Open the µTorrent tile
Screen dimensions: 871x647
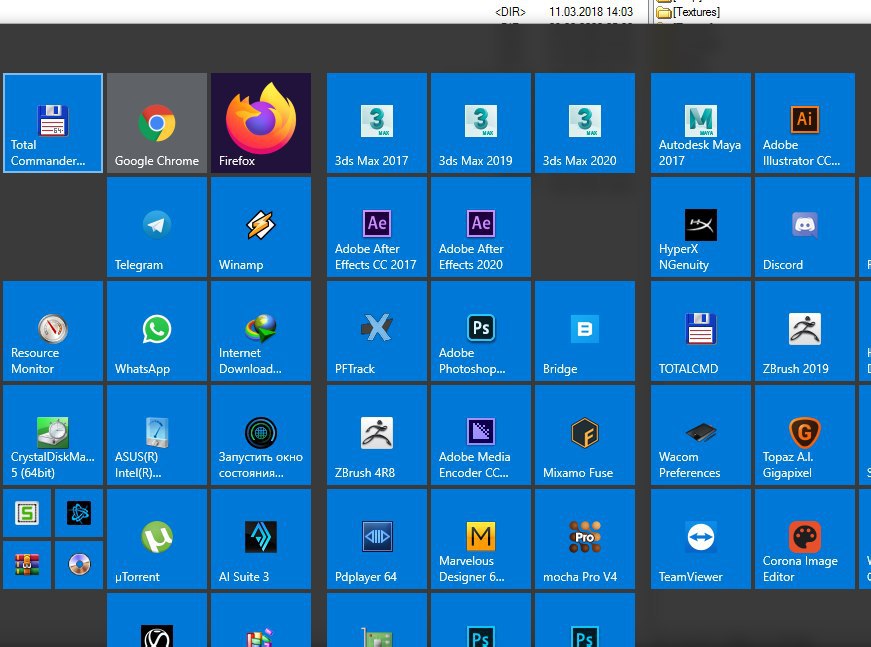click(x=157, y=539)
